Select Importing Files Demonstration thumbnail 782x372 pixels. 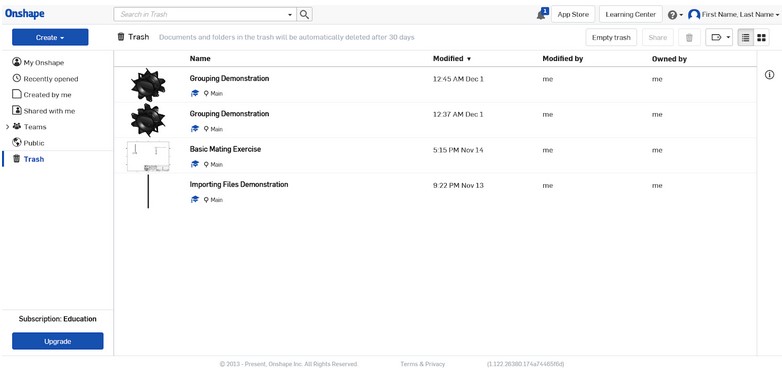pos(148,191)
